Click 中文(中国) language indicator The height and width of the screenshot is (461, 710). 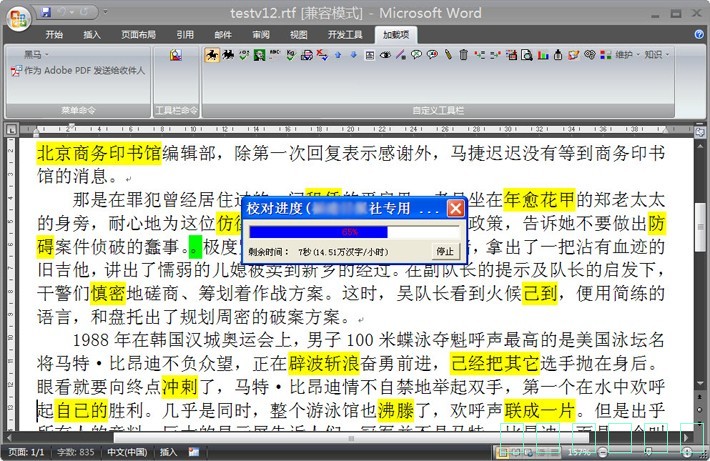tap(127, 452)
